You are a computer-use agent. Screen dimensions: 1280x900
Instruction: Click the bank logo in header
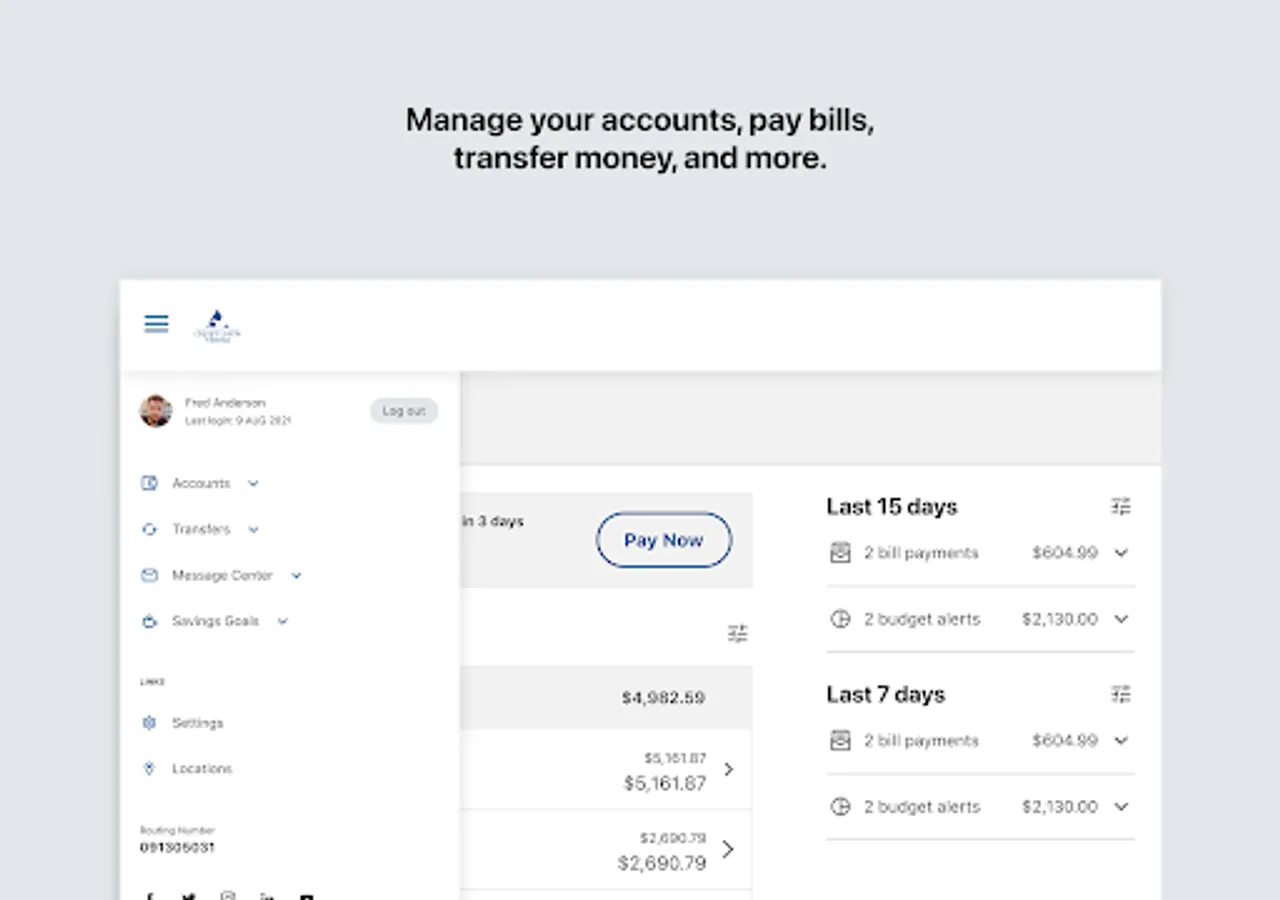pos(217,327)
